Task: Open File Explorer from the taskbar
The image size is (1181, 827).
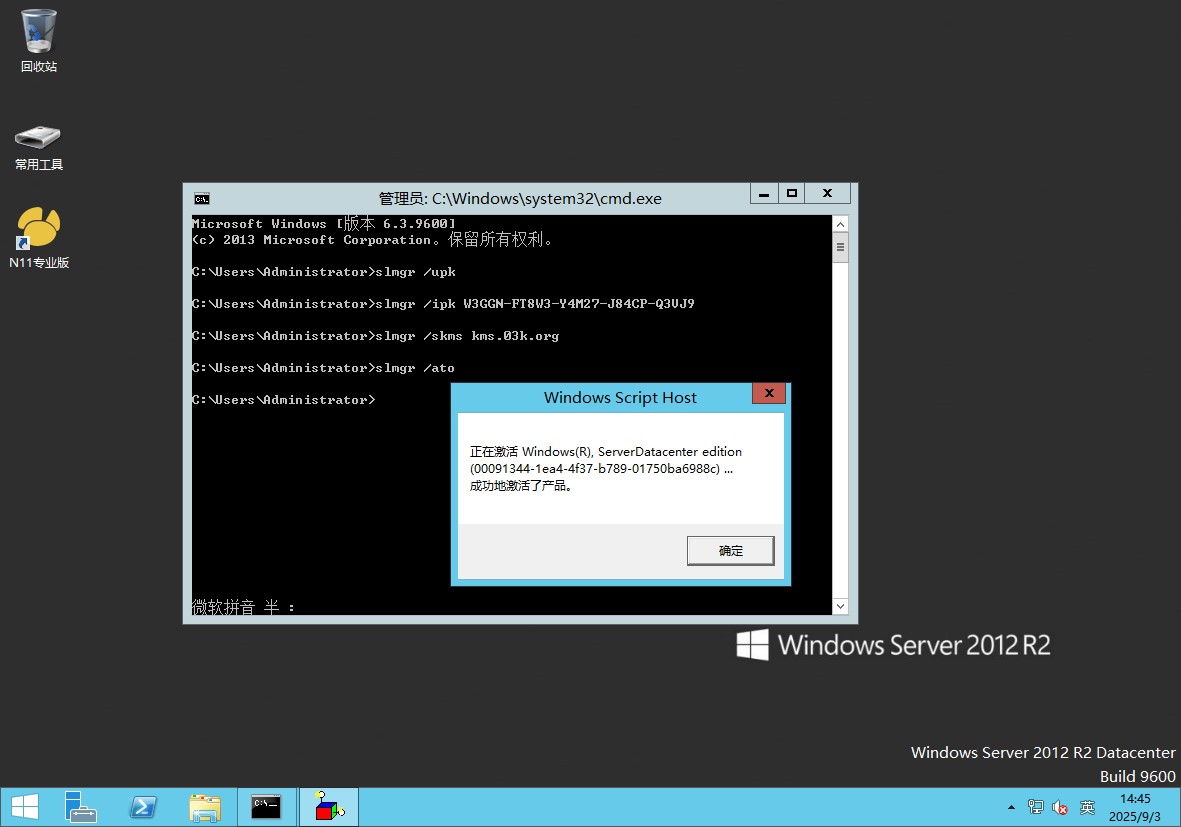Action: (205, 806)
